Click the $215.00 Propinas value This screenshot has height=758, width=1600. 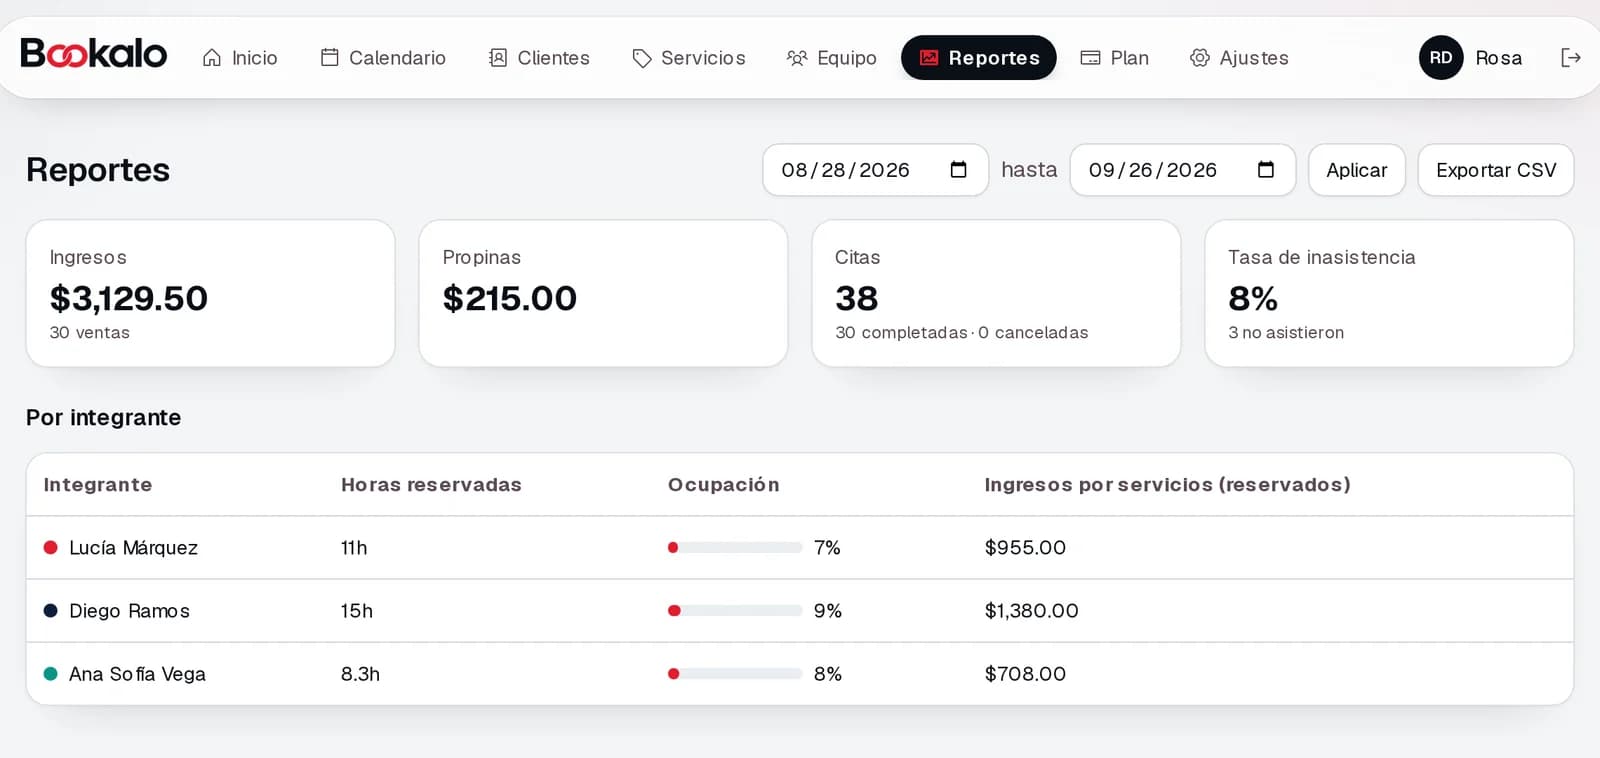pos(510,298)
